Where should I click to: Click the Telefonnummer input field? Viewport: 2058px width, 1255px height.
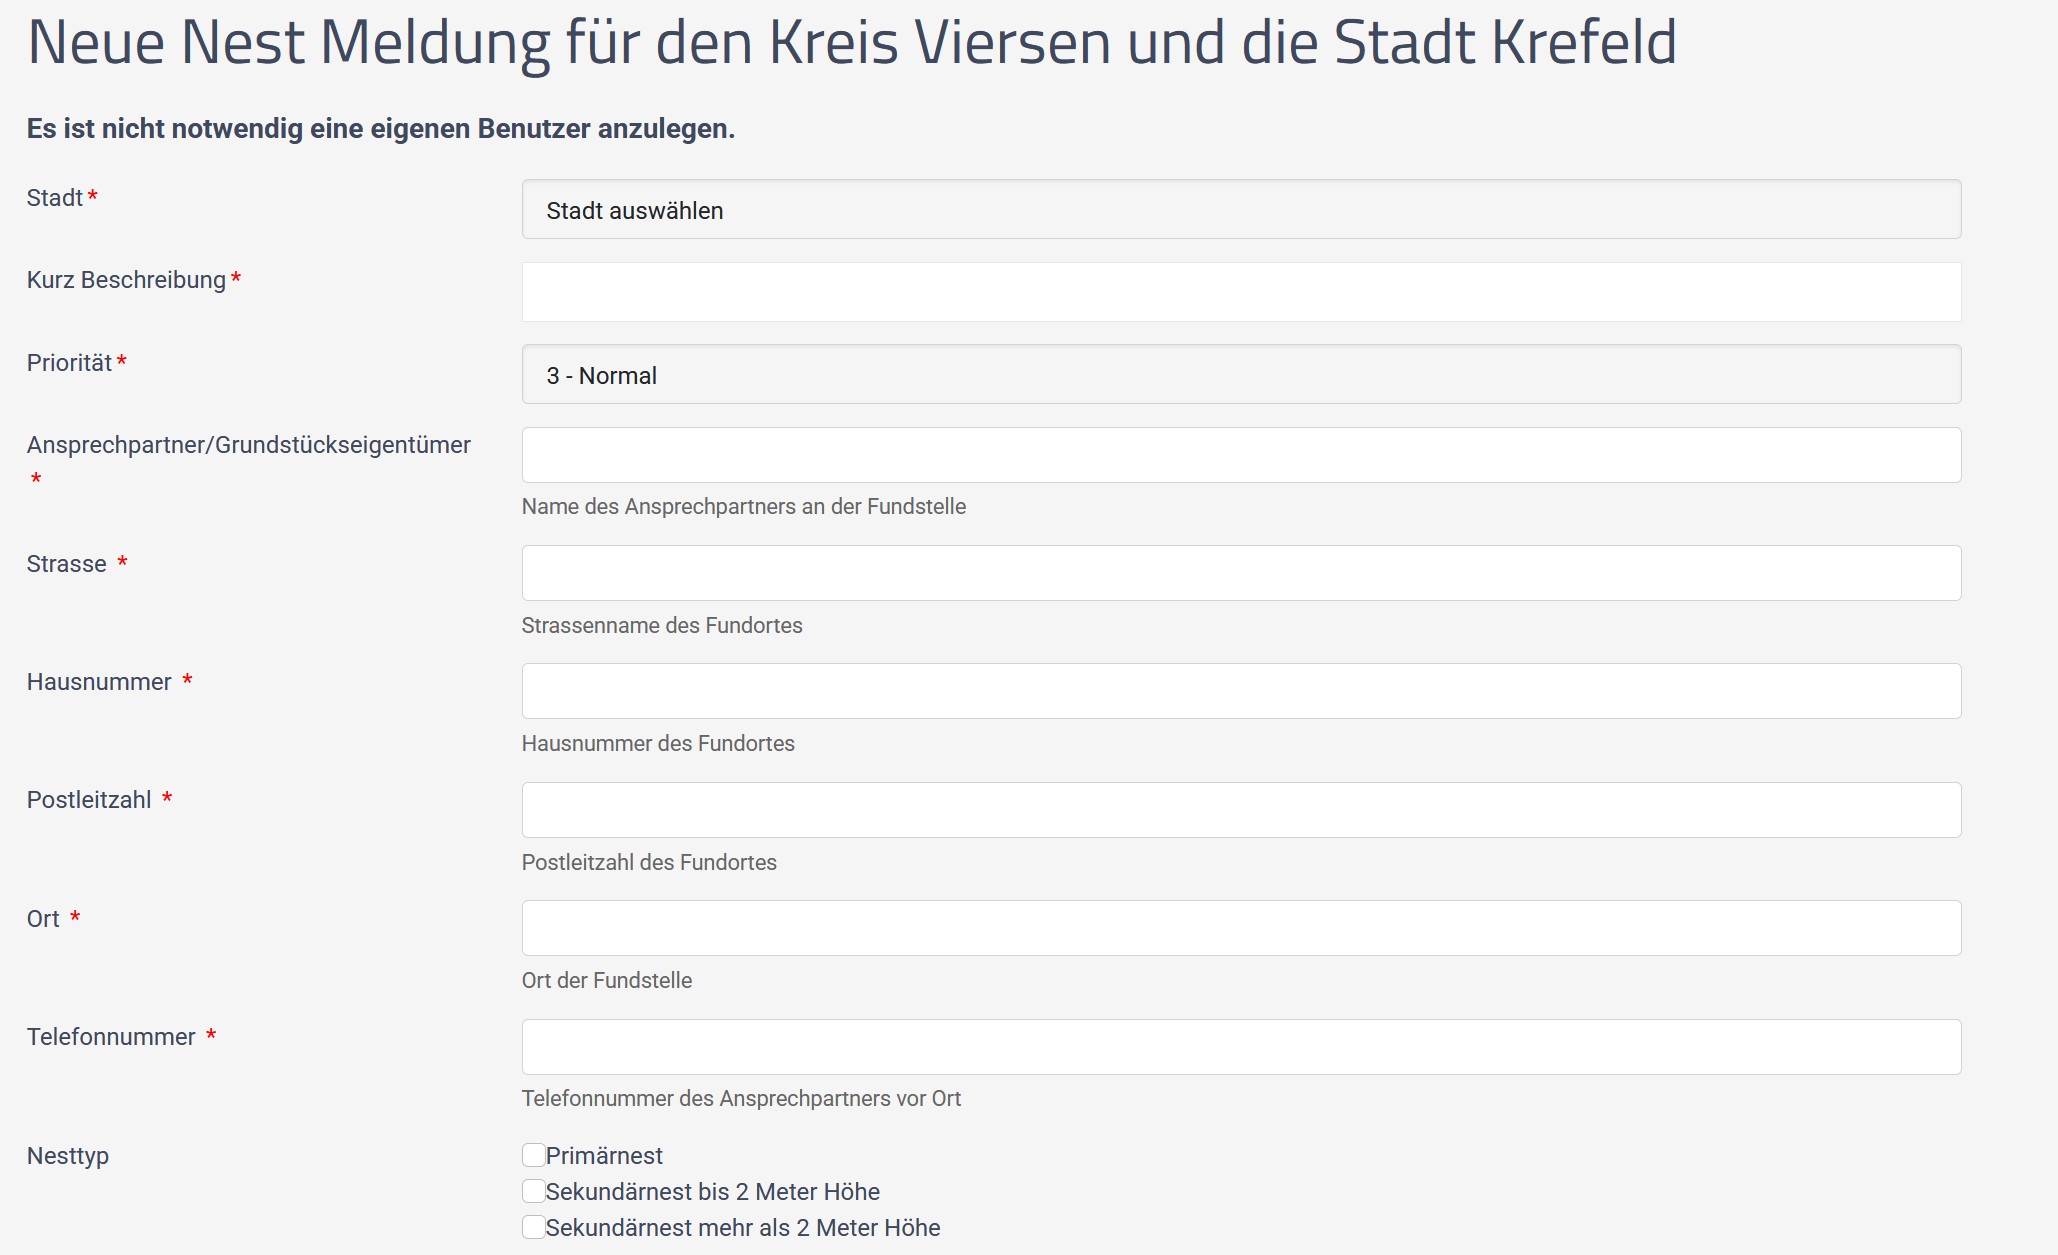pos(1241,1047)
